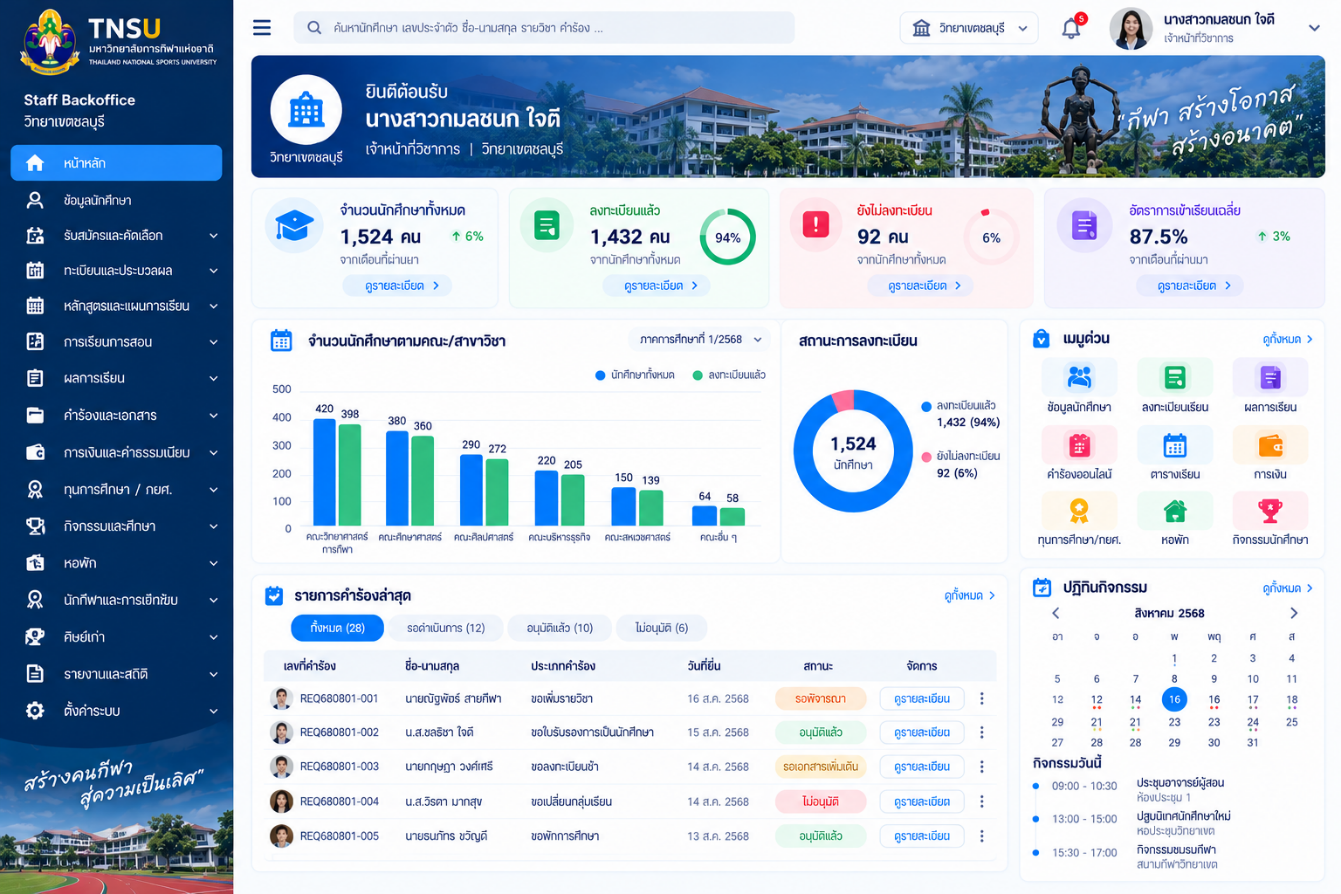Select the ทั้งหมด (28) tab
The height and width of the screenshot is (894, 1341).
pos(337,628)
